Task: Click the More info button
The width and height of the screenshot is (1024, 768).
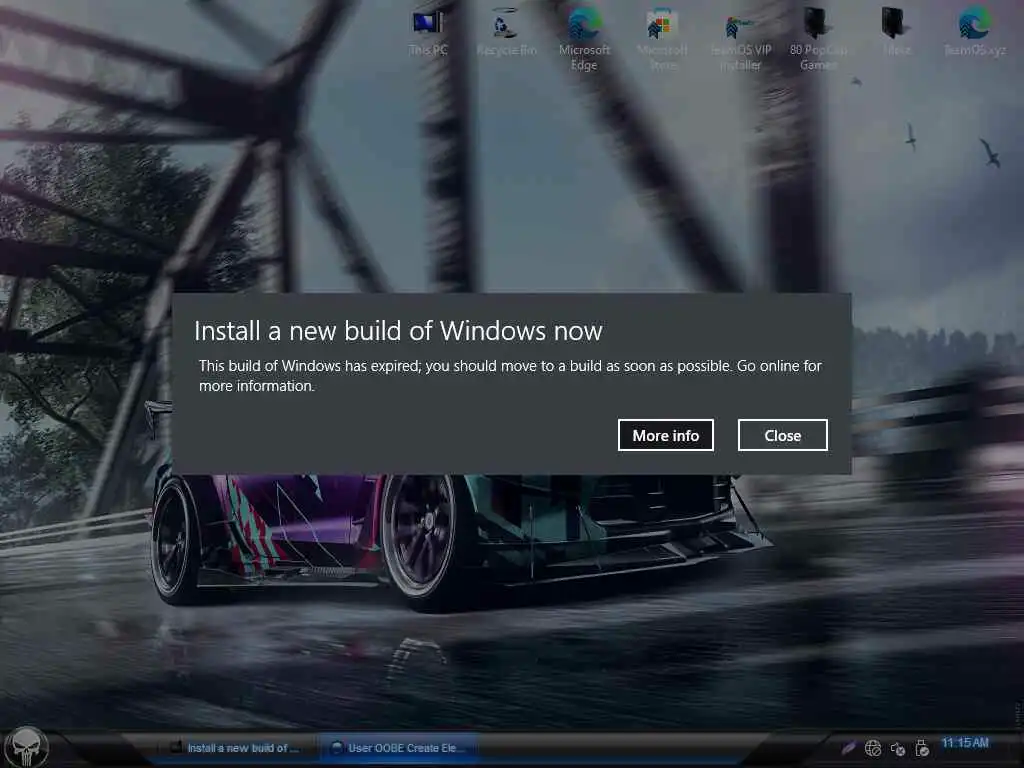Action: [665, 435]
